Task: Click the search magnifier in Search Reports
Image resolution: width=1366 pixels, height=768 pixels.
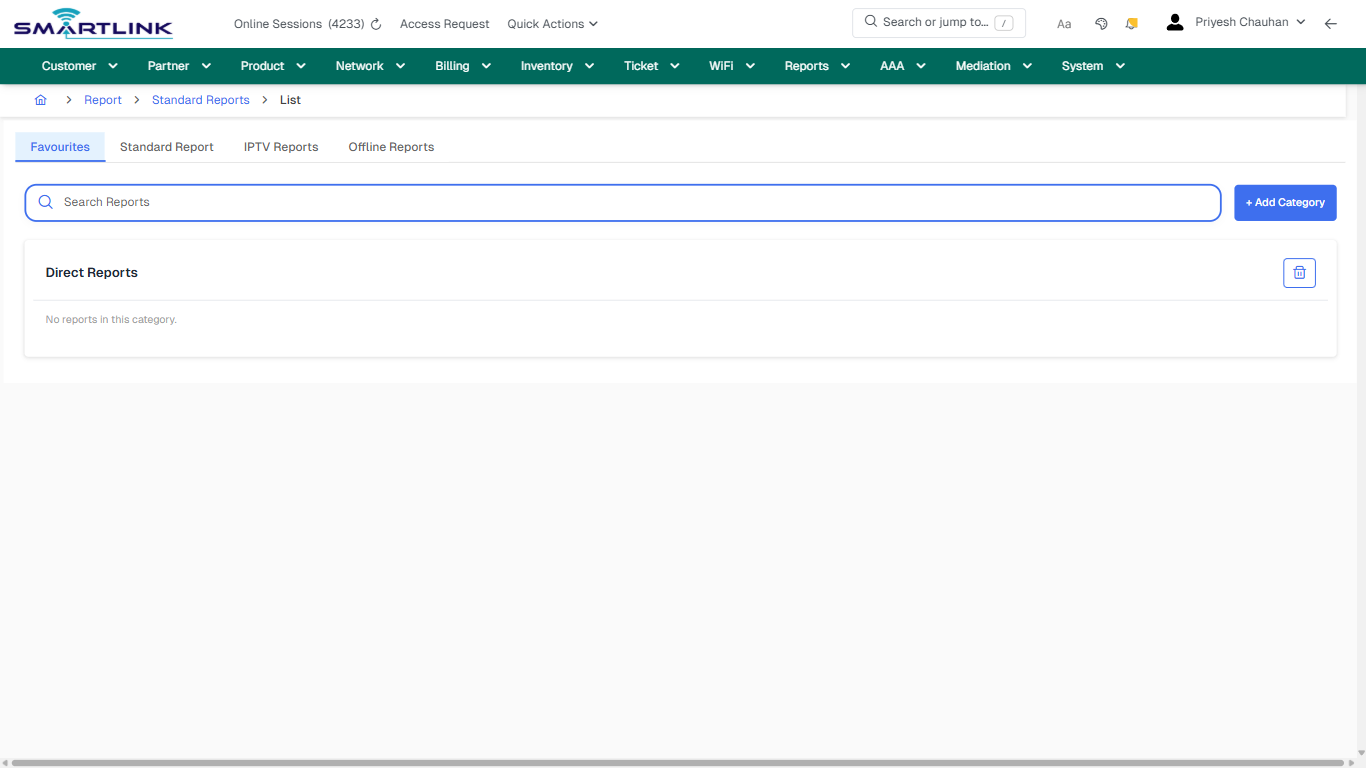Action: (x=45, y=202)
